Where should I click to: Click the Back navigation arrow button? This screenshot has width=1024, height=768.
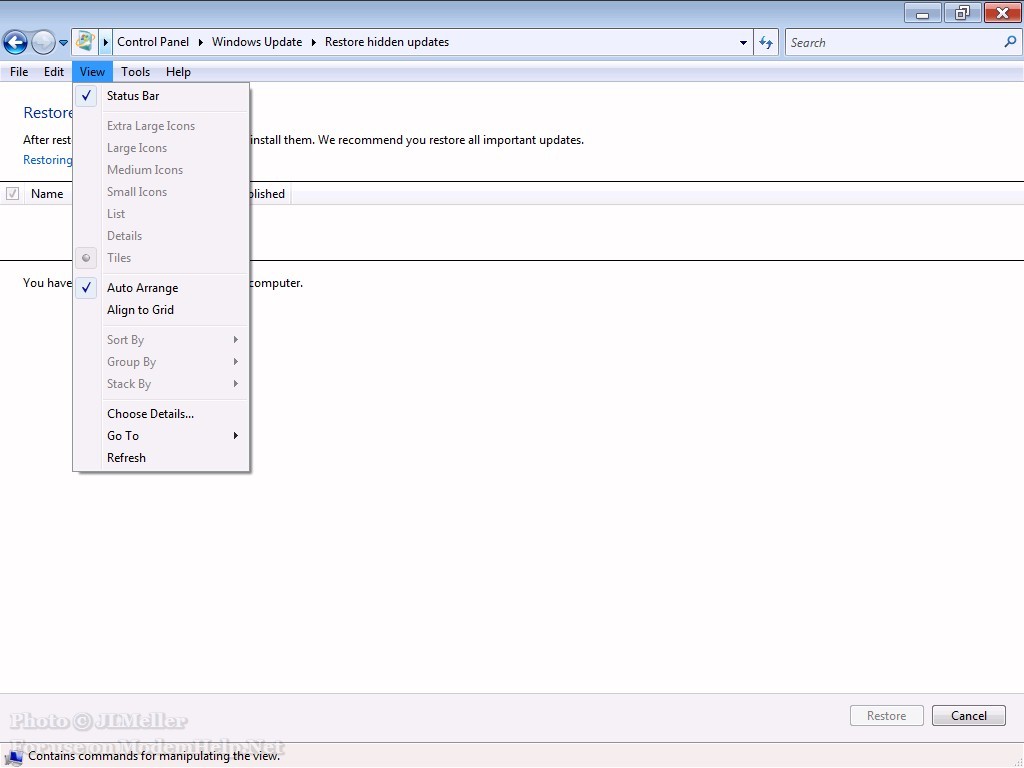click(15, 42)
